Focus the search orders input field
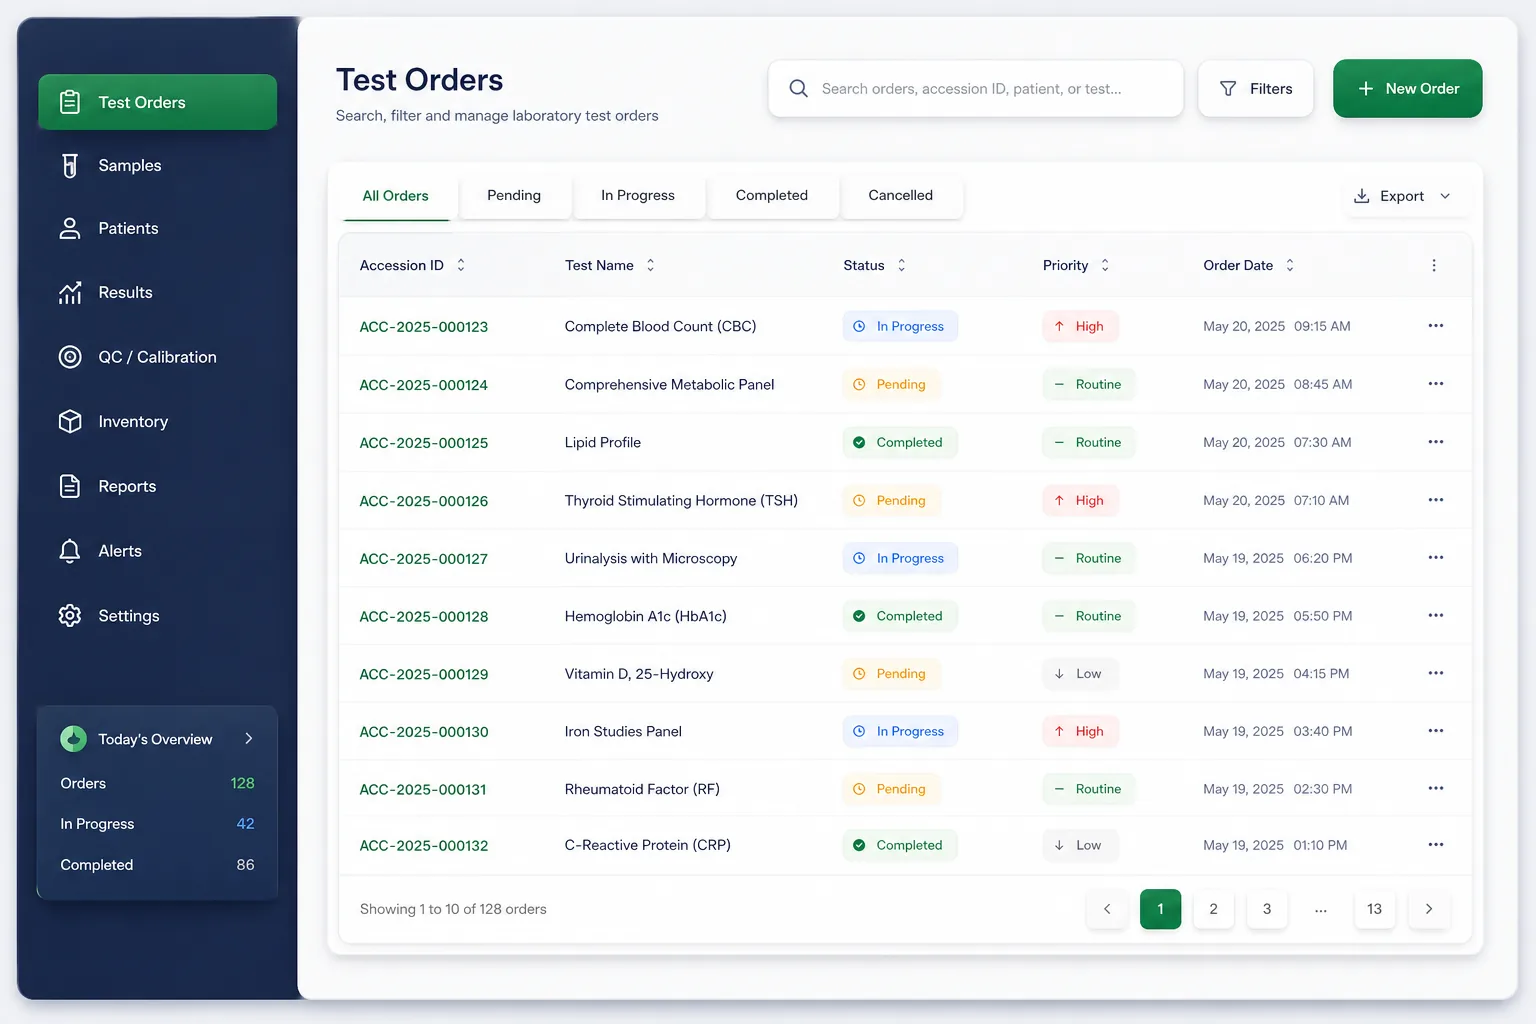Image resolution: width=1536 pixels, height=1024 pixels. point(976,89)
